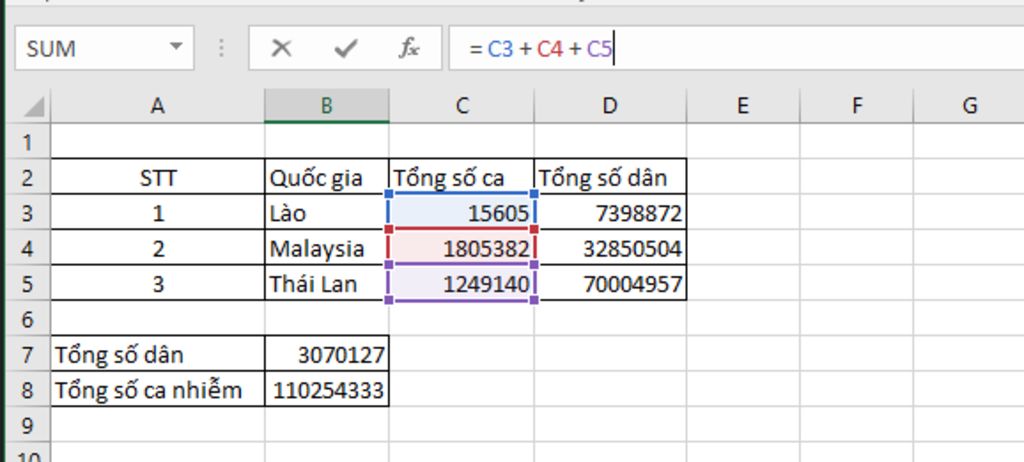Viewport: 1024px width, 462px height.
Task: Open Insert Function fx dialog
Action: [409, 48]
